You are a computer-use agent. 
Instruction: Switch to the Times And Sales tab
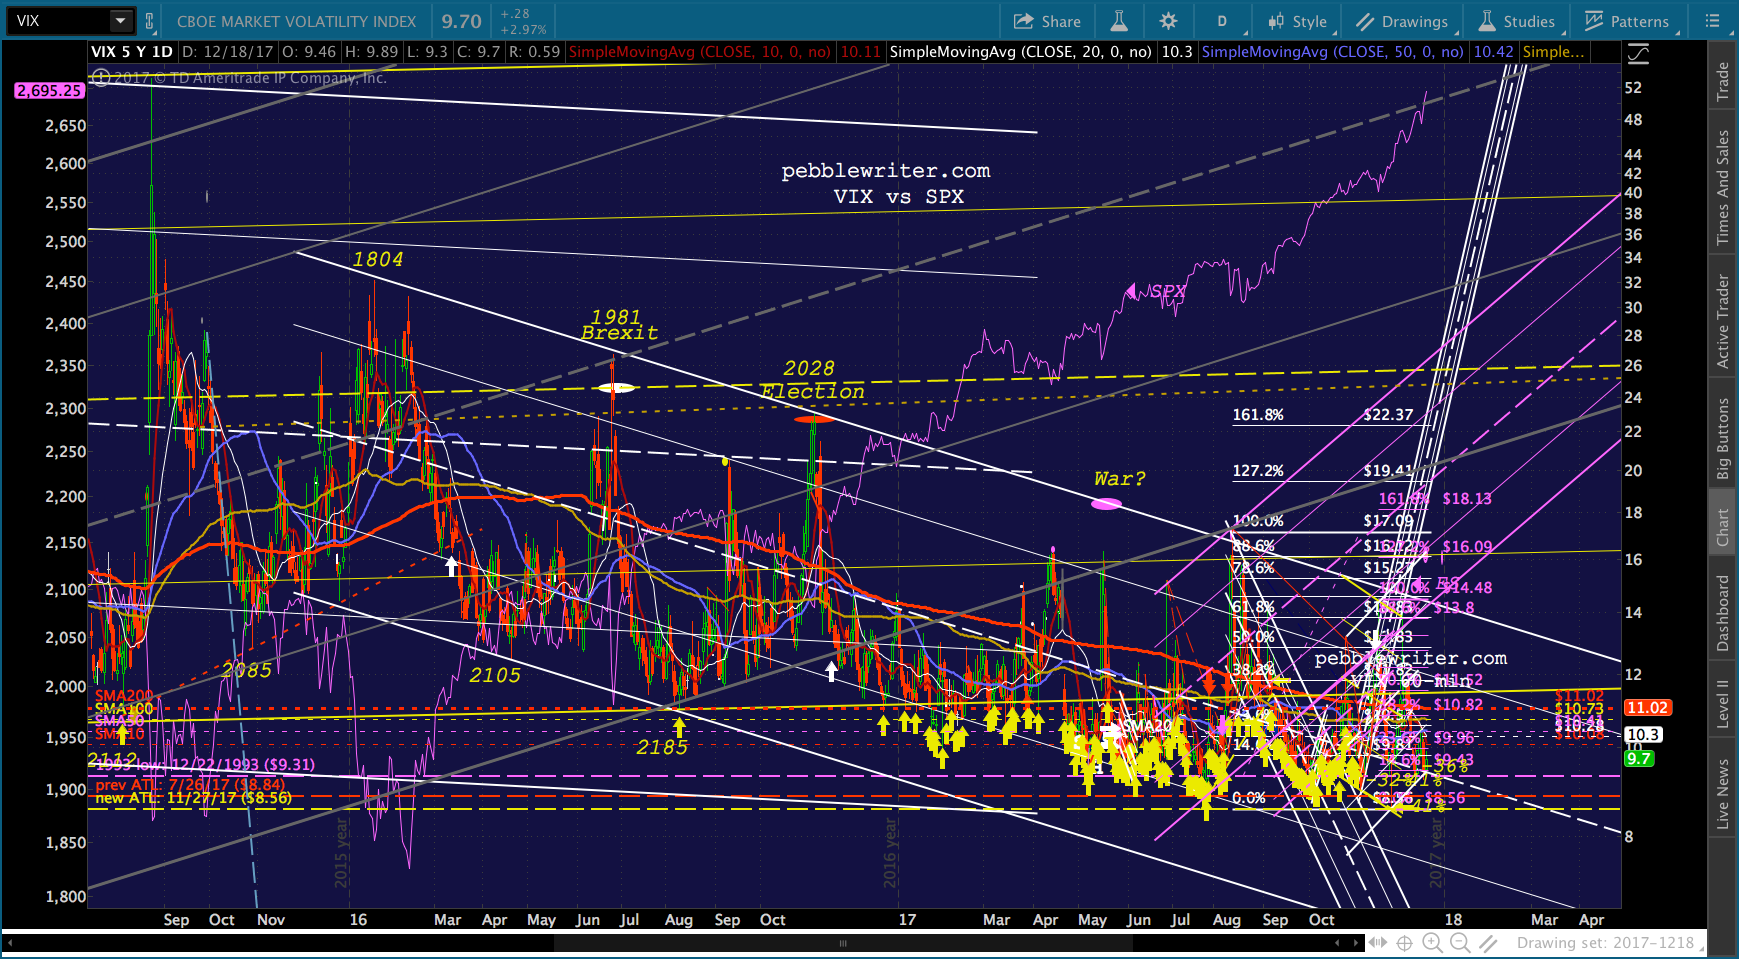[1723, 188]
